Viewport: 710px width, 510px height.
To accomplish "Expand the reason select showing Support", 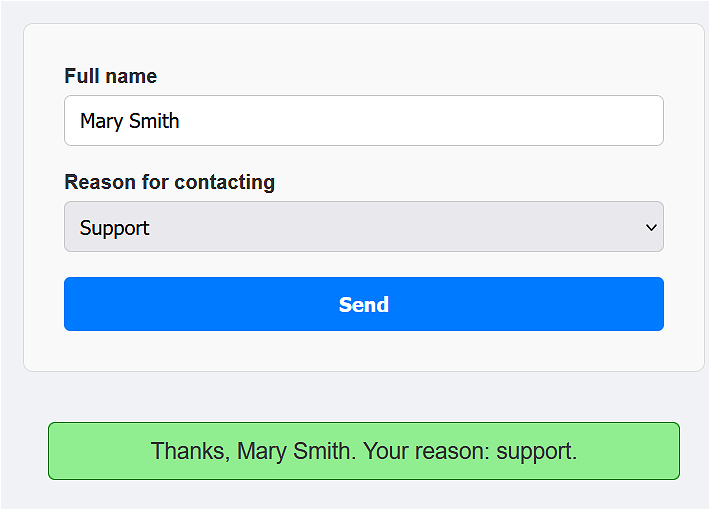I will (400, 227).
